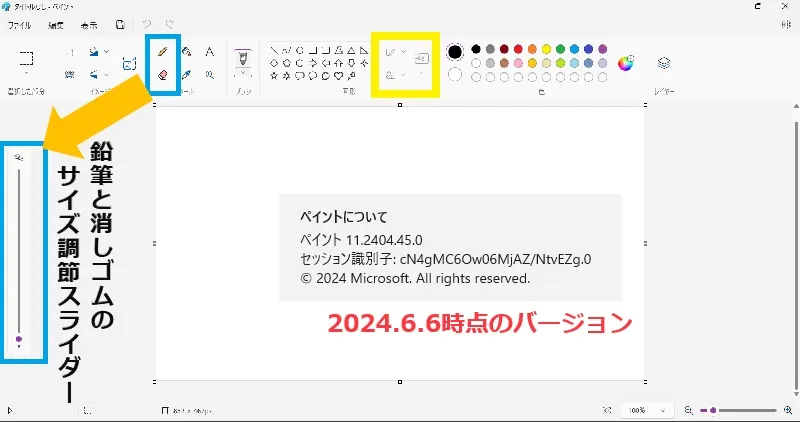Pick the yellow color swatch

(546, 49)
